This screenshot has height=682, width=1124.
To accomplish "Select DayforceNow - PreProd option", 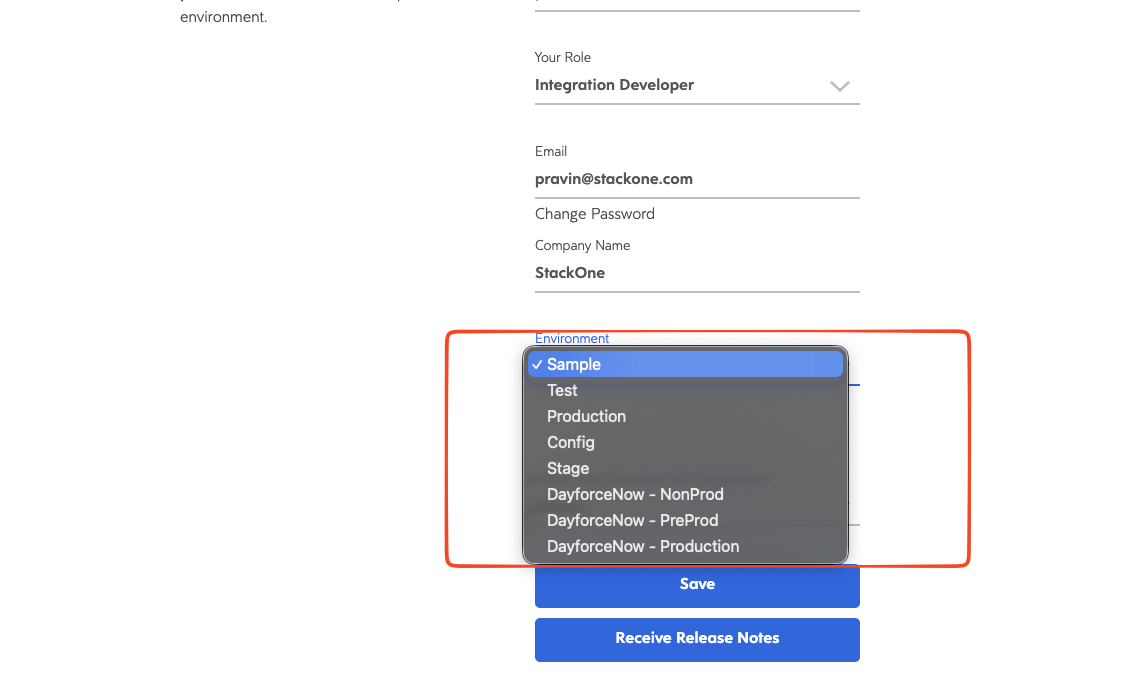I will coord(685,520).
